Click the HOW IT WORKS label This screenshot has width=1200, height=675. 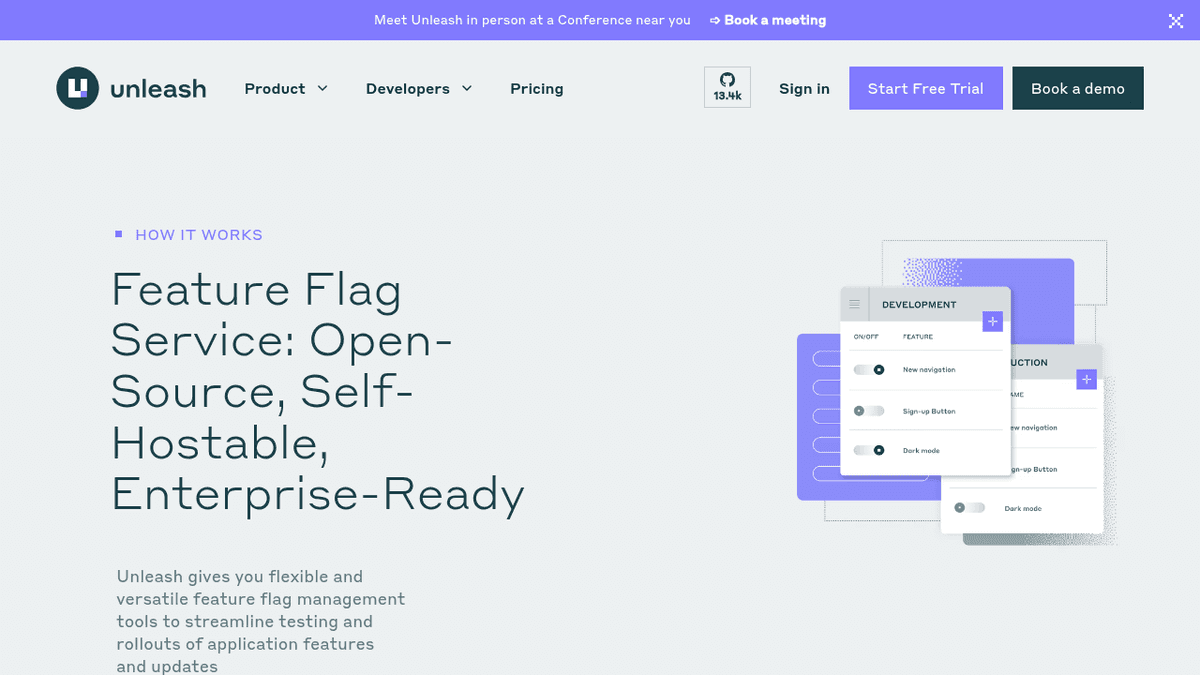[x=199, y=235]
